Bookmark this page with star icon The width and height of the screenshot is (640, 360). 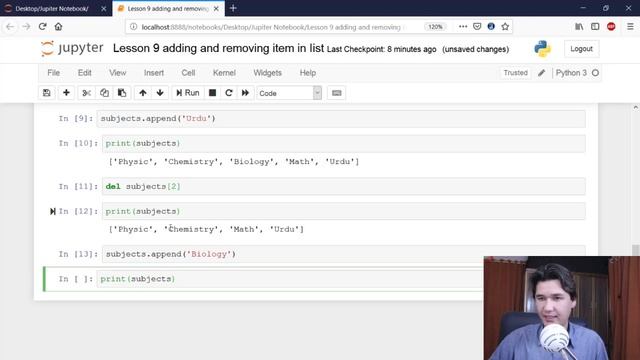click(x=505, y=27)
